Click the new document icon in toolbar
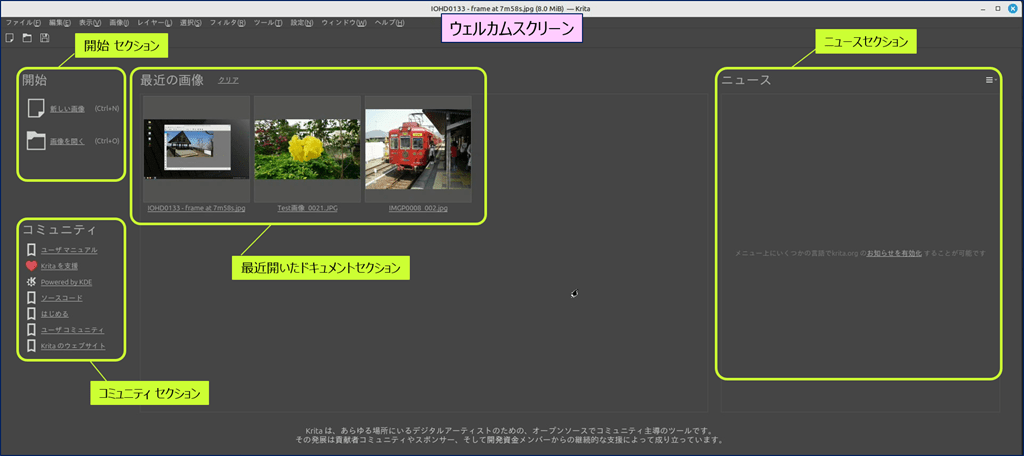The width and height of the screenshot is (1024, 456). coord(10,38)
